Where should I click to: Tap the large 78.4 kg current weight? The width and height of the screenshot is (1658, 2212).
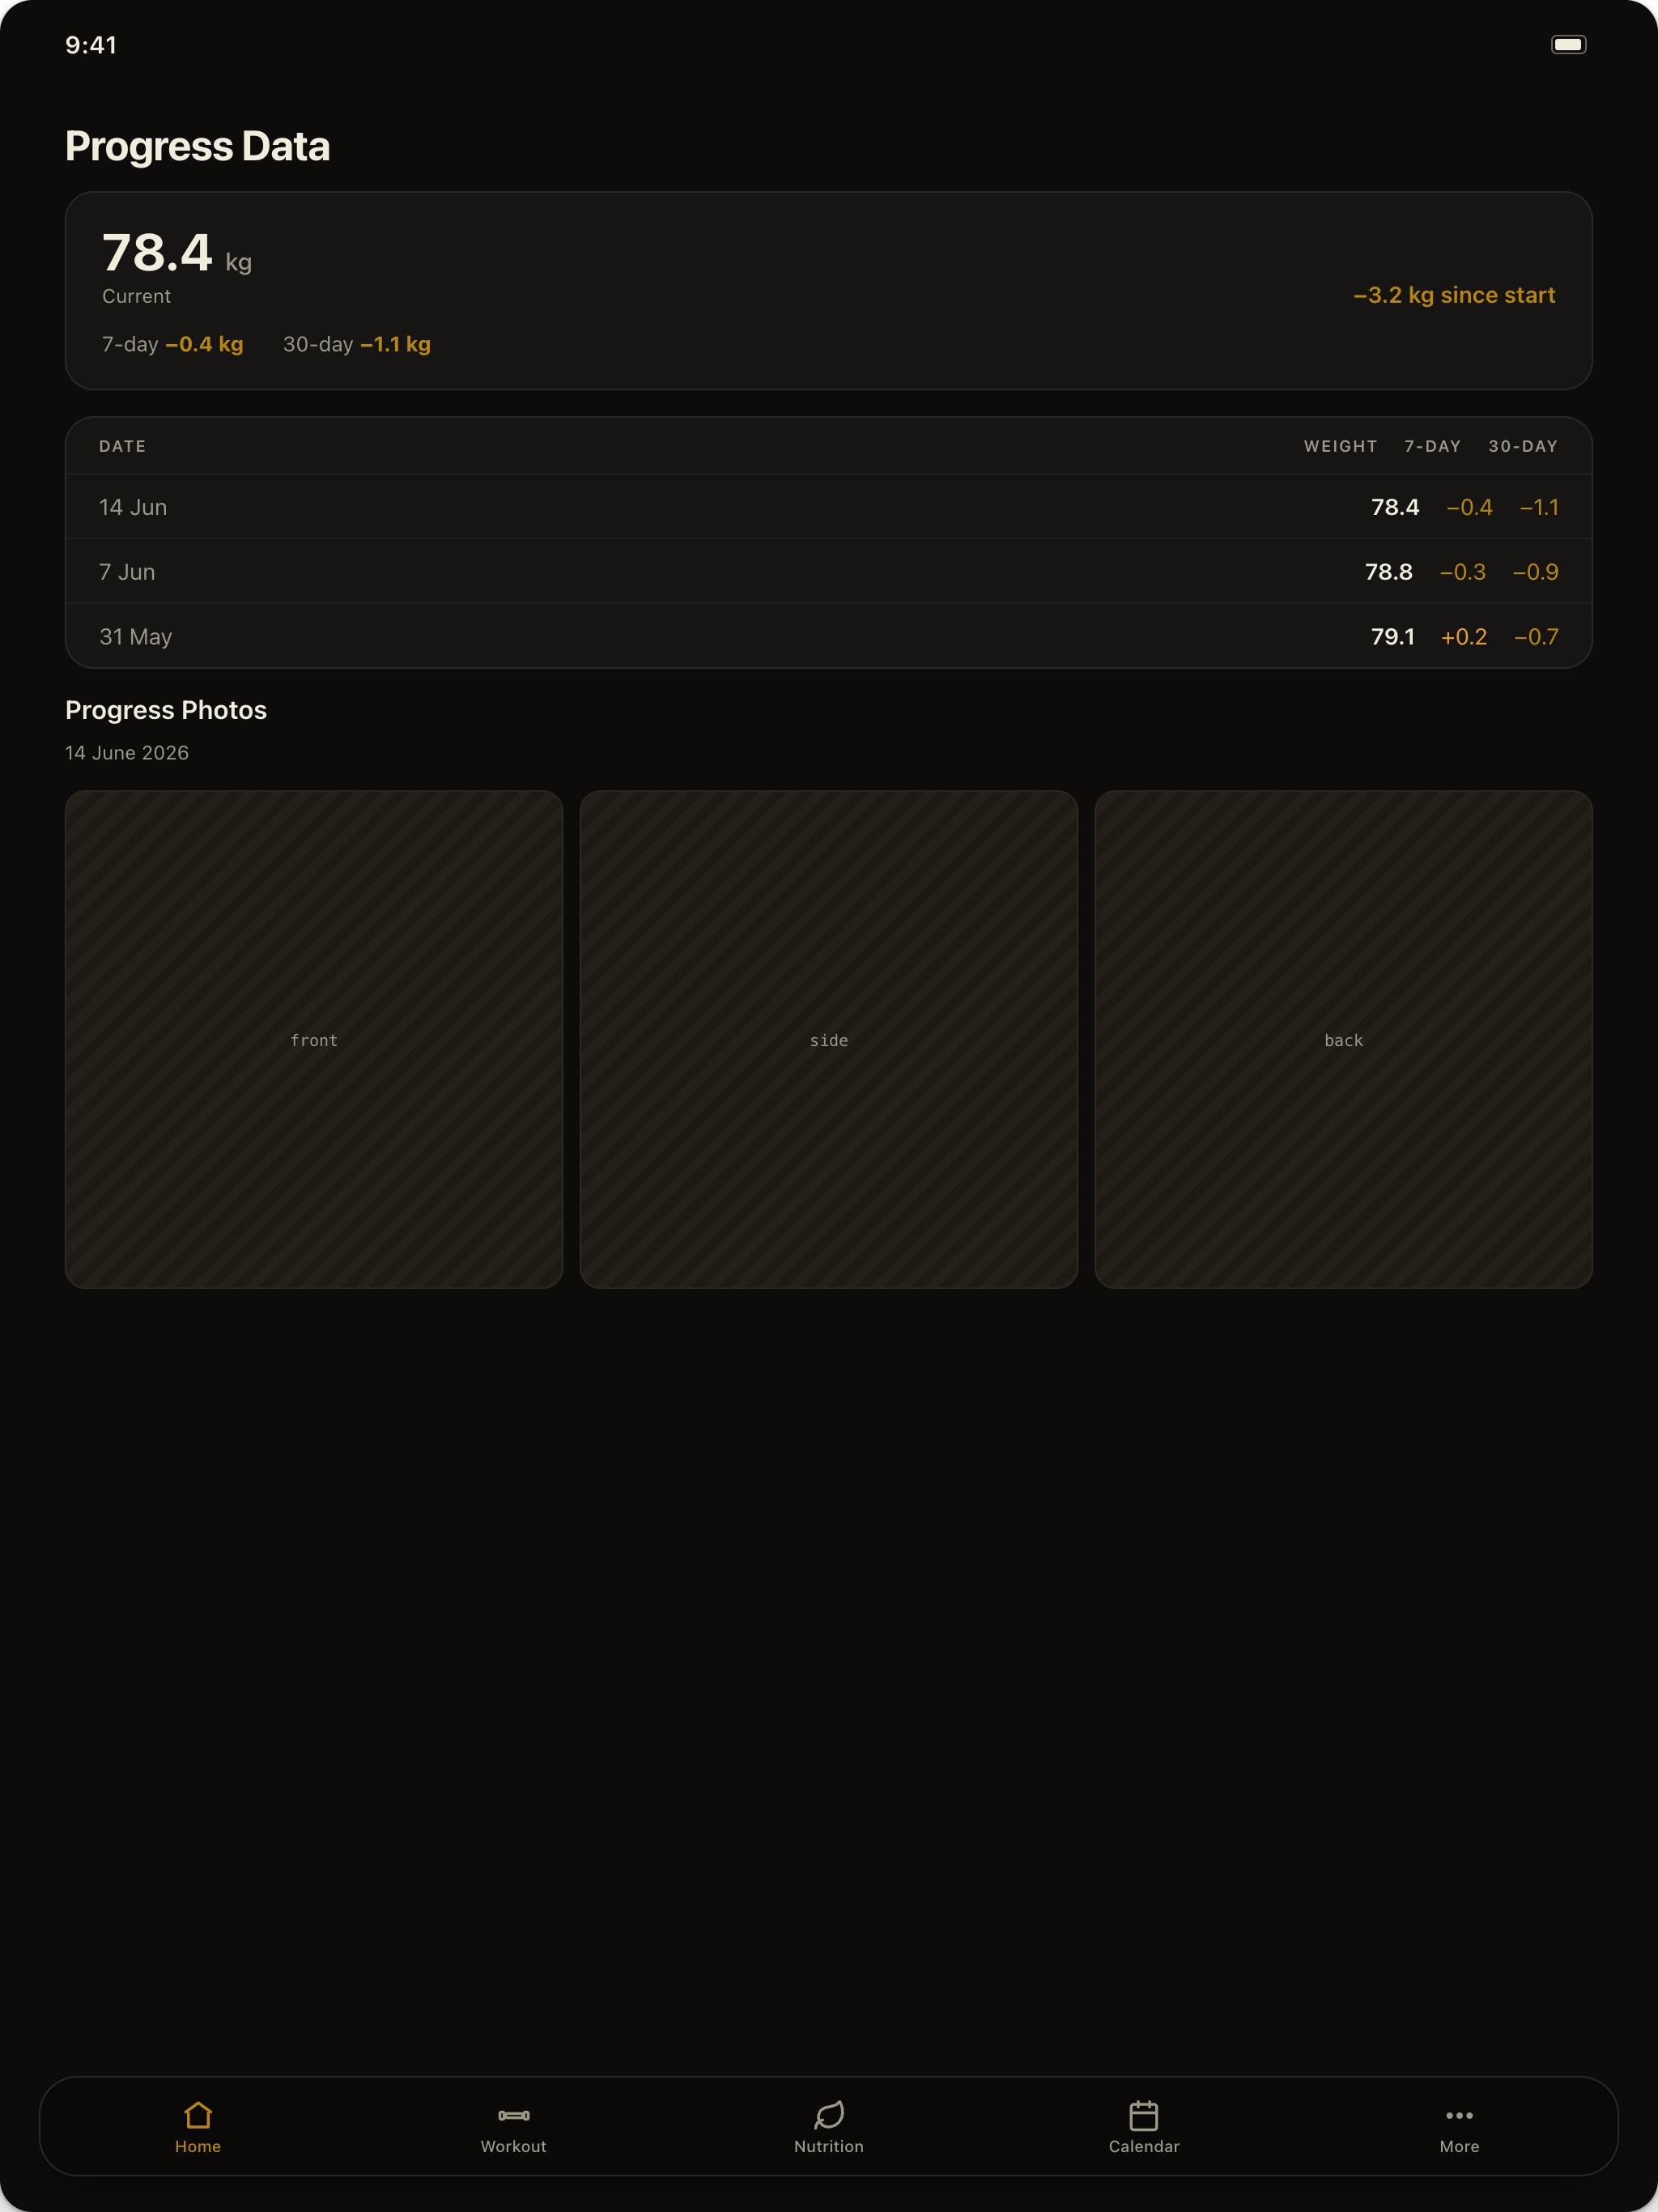click(177, 253)
